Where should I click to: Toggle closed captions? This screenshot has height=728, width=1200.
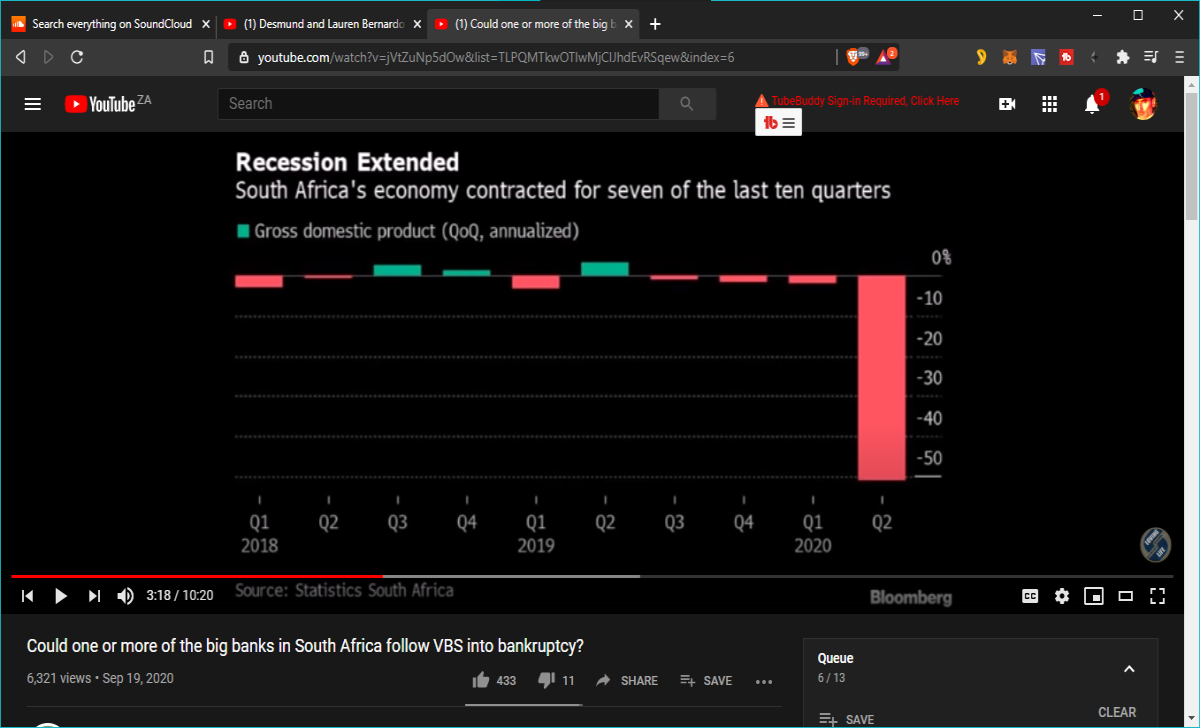[x=1030, y=596]
